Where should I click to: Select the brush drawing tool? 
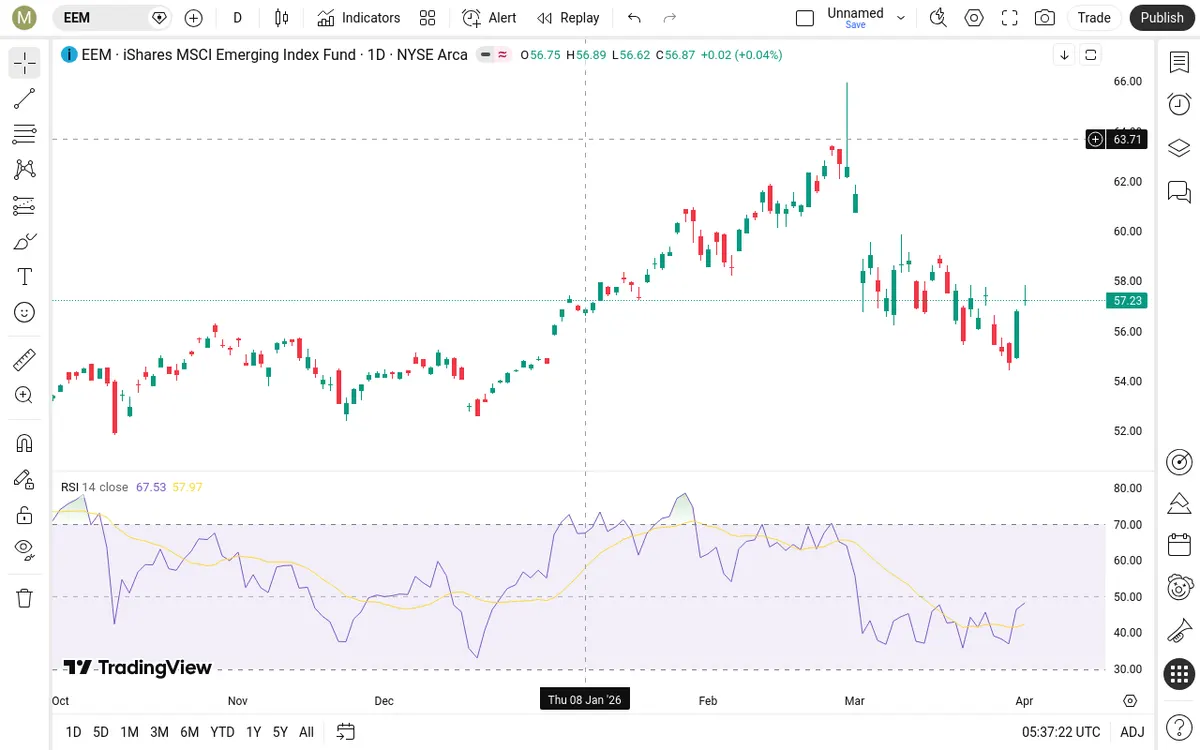click(25, 241)
